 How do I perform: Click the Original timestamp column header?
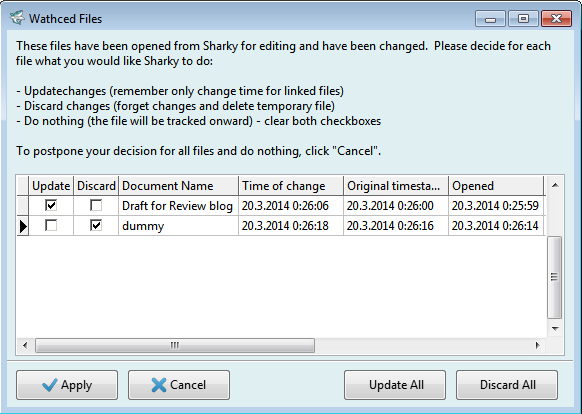click(396, 186)
